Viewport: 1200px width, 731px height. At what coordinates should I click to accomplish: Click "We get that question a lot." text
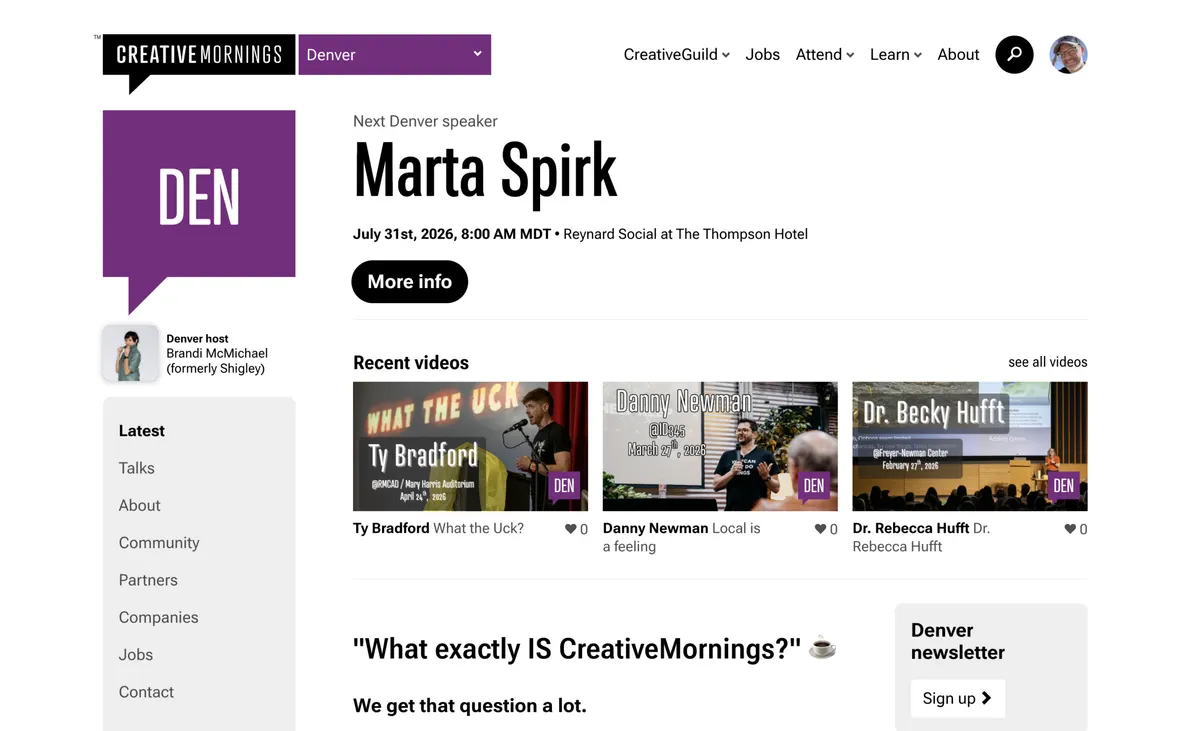click(470, 706)
